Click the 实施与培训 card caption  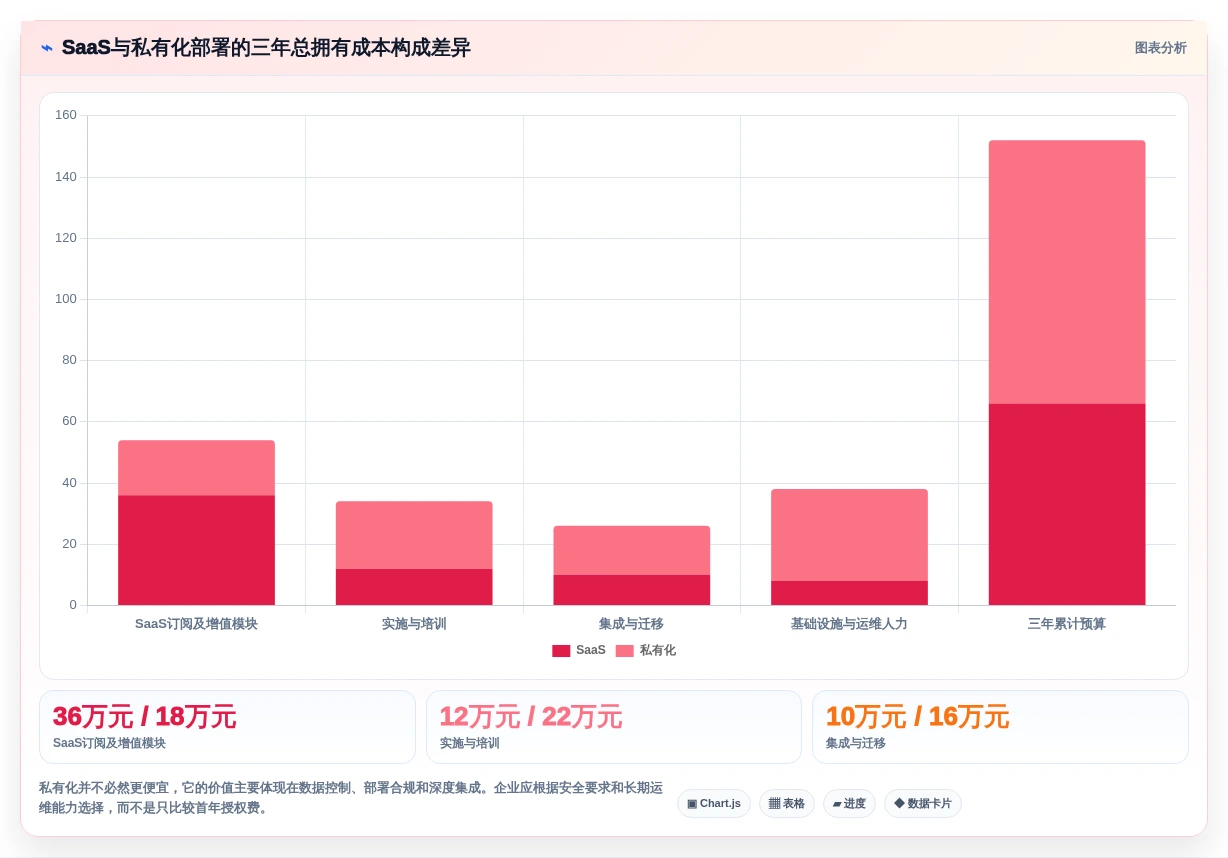pyautogui.click(x=469, y=744)
